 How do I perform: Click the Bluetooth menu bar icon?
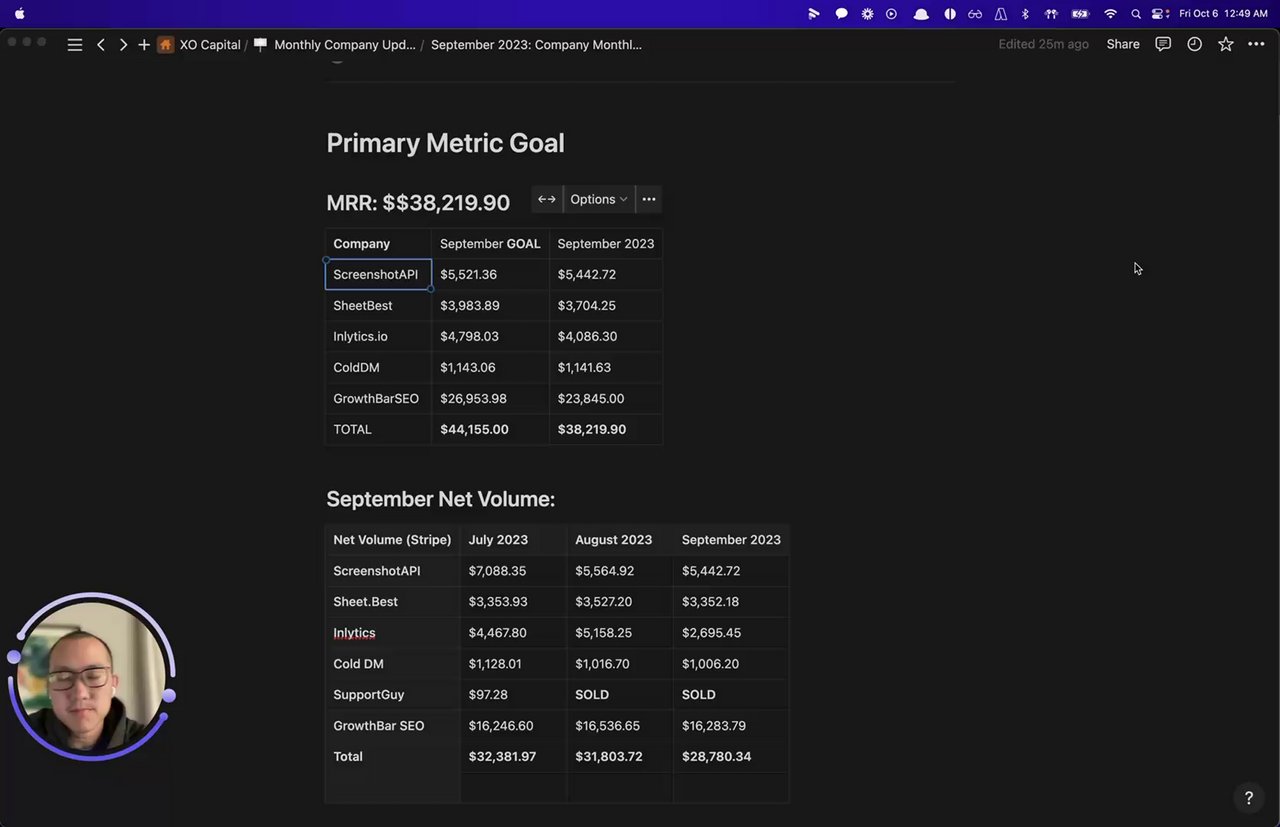(1025, 14)
